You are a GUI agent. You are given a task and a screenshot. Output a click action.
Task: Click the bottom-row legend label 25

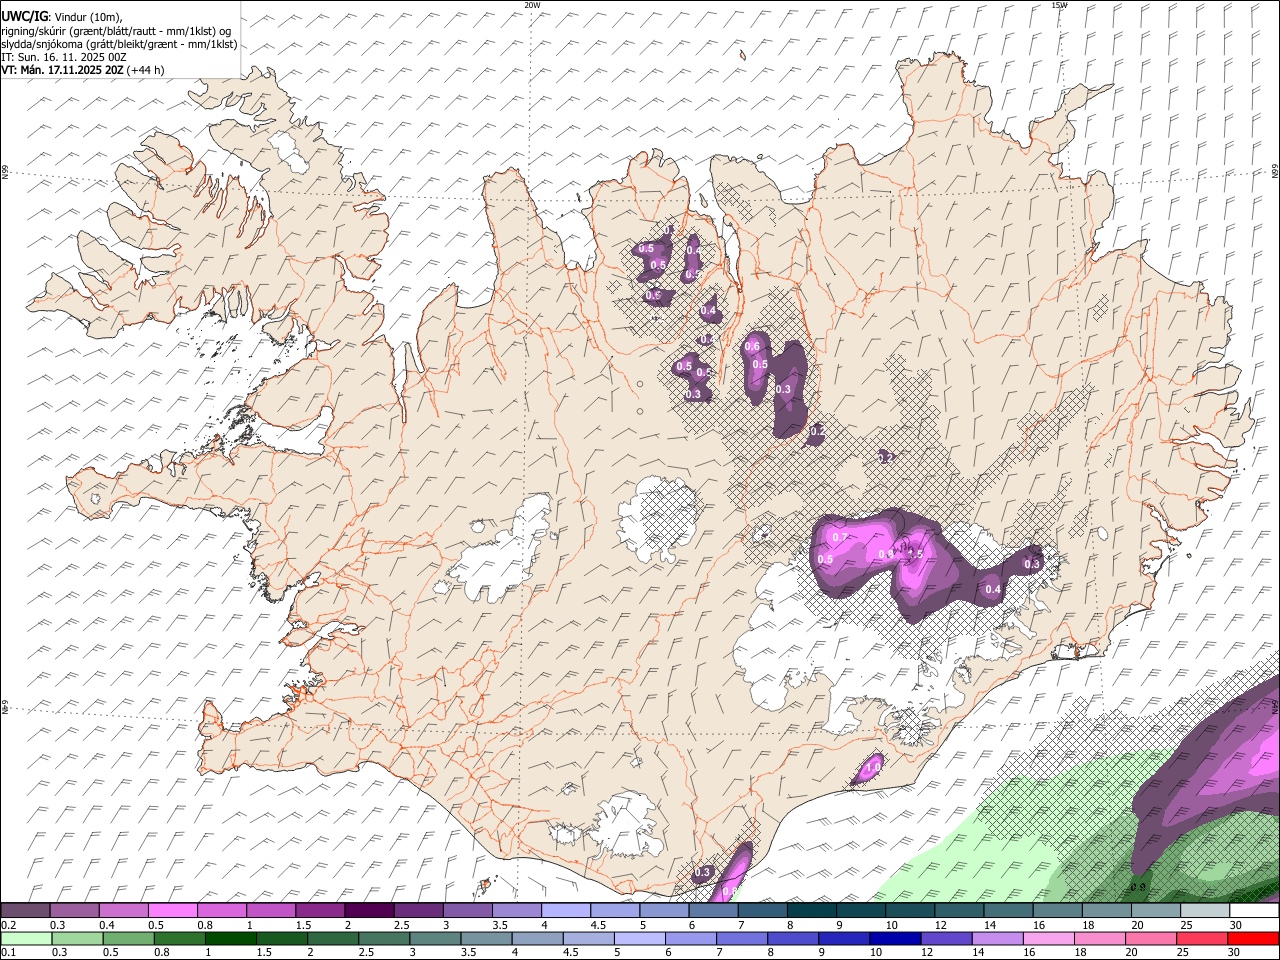(x=1184, y=953)
